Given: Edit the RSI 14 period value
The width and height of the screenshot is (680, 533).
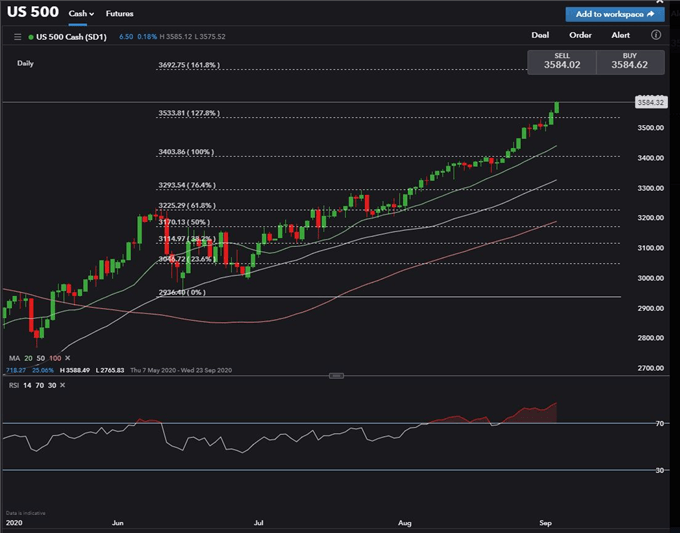Looking at the screenshot, I should 27,385.
